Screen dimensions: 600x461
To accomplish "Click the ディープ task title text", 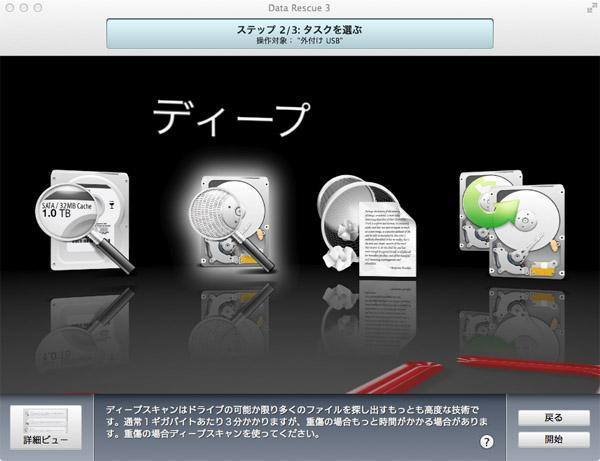I will tap(230, 118).
